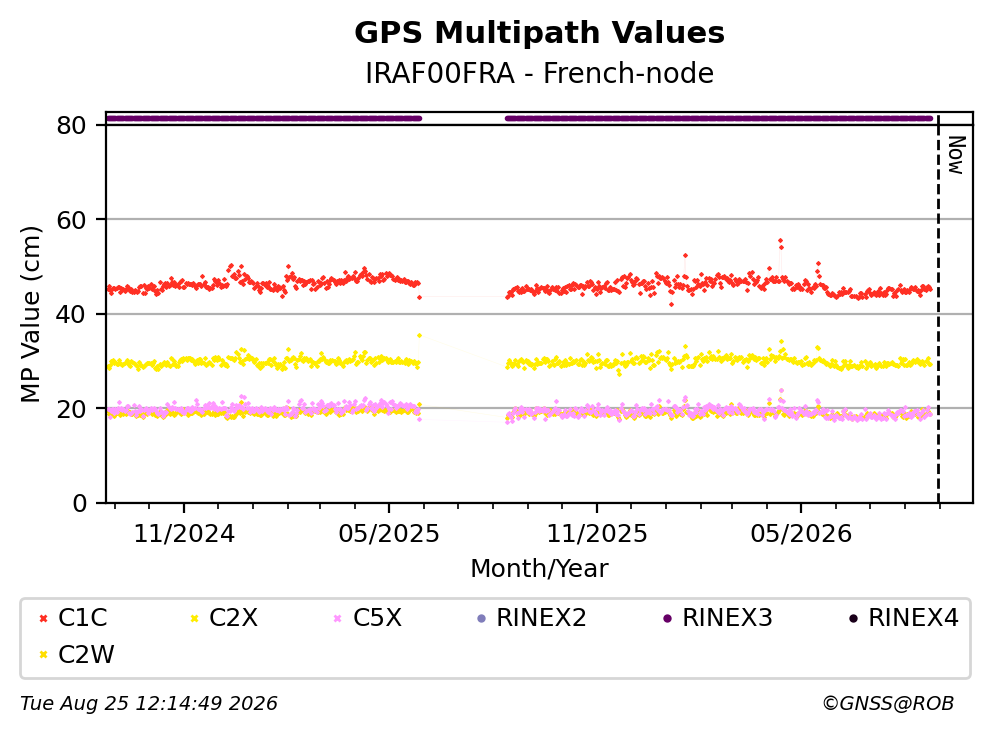Click the dashed Now marker line
The height and width of the screenshot is (734, 993).
pyautogui.click(x=939, y=310)
